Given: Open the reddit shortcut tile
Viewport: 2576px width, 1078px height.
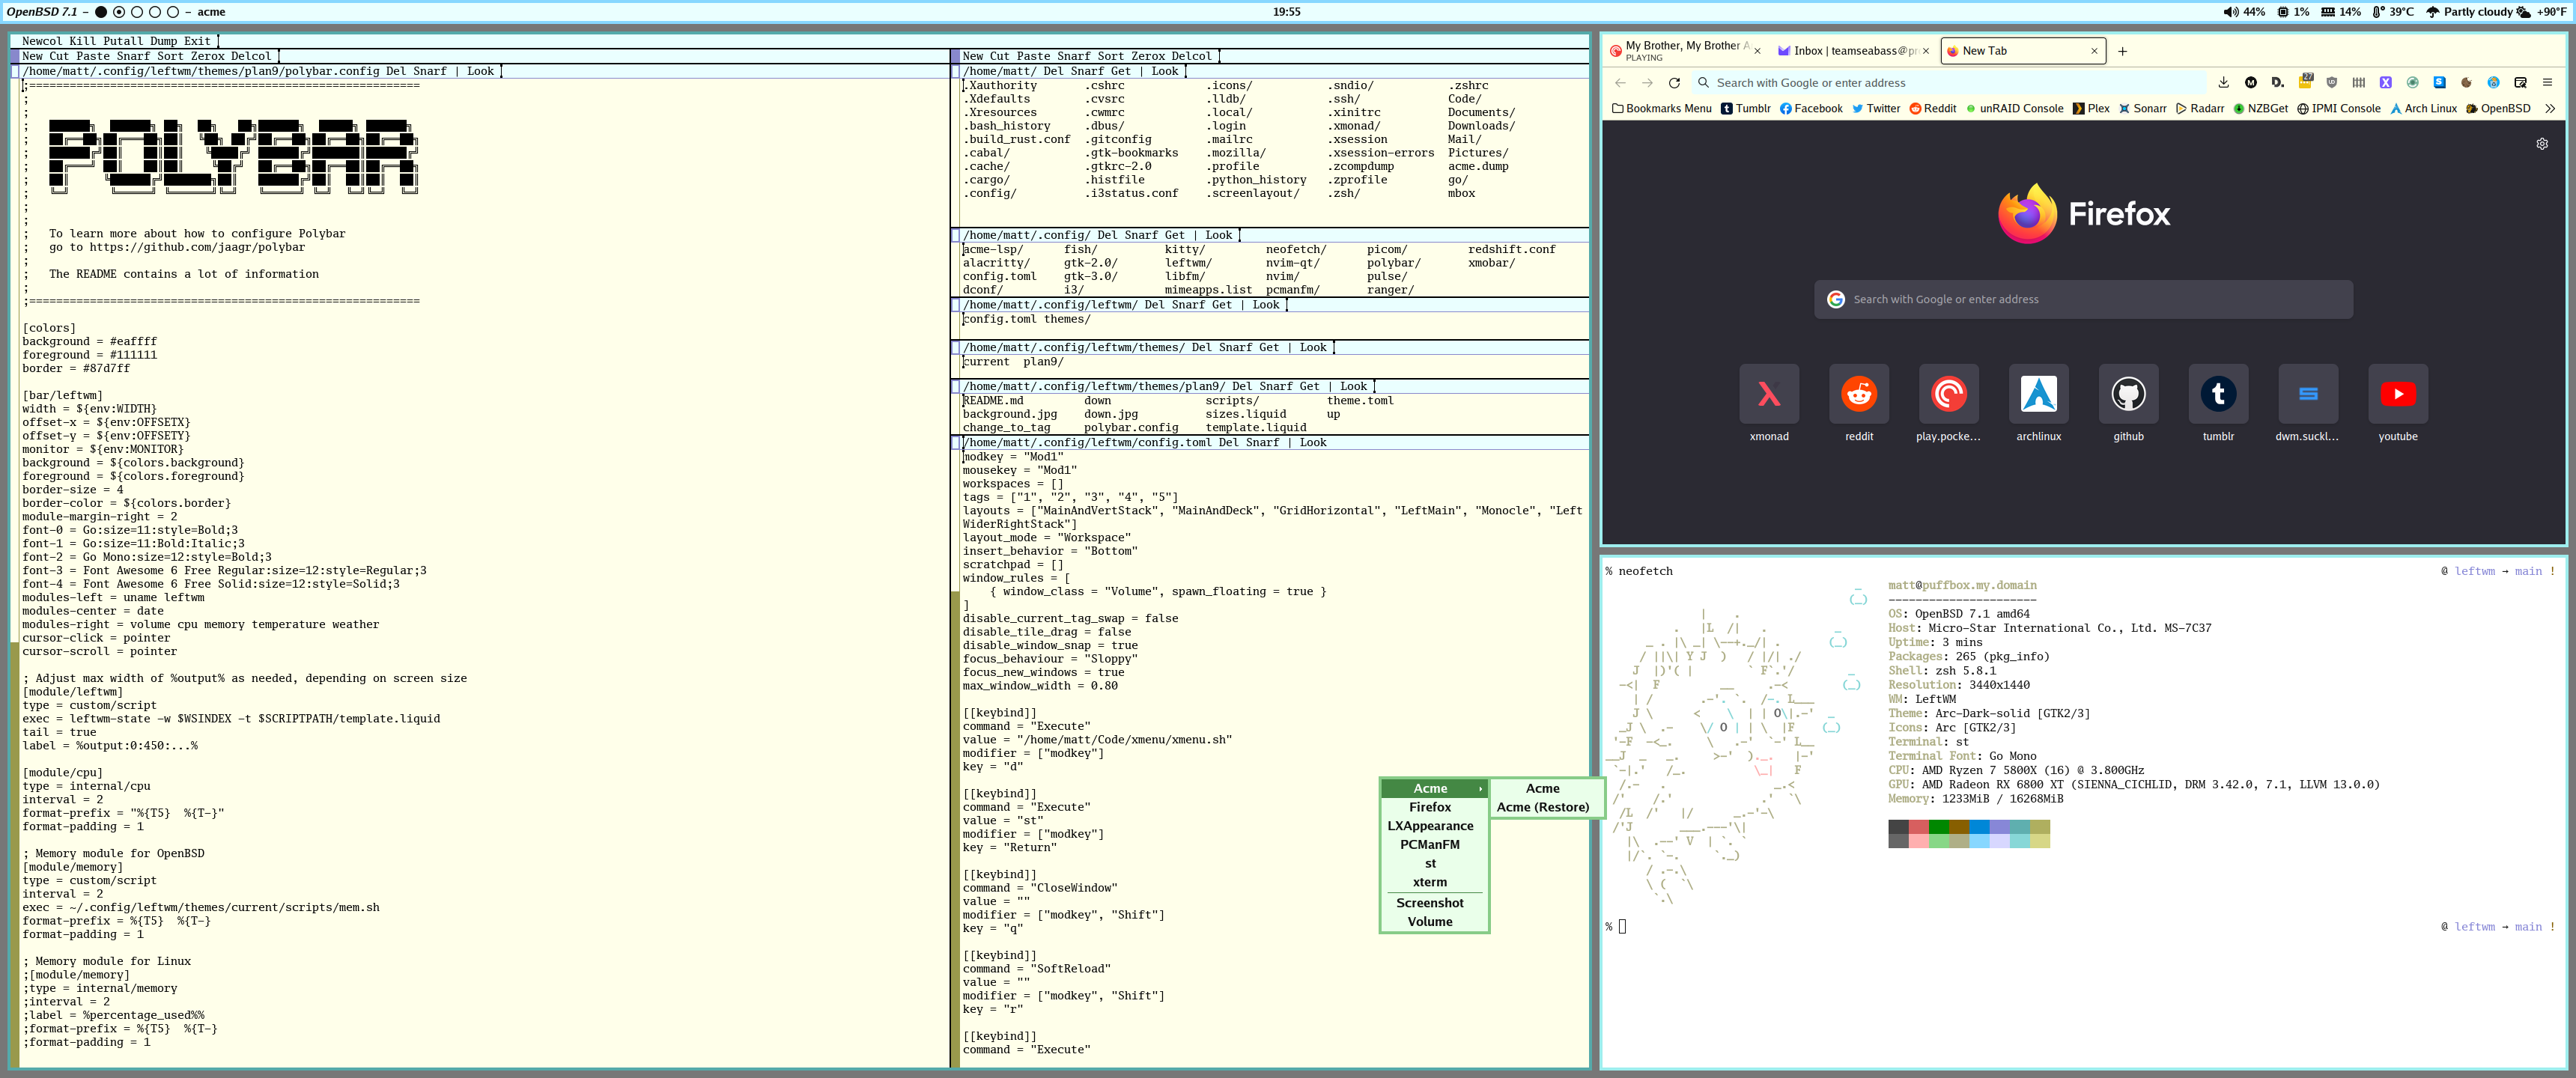Looking at the screenshot, I should 1859,394.
